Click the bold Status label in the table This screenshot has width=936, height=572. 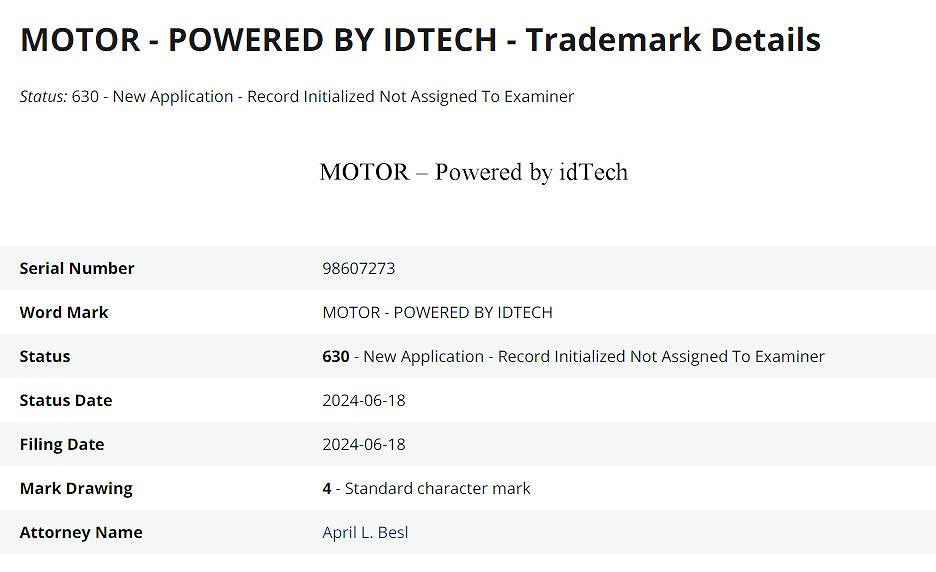(x=45, y=356)
